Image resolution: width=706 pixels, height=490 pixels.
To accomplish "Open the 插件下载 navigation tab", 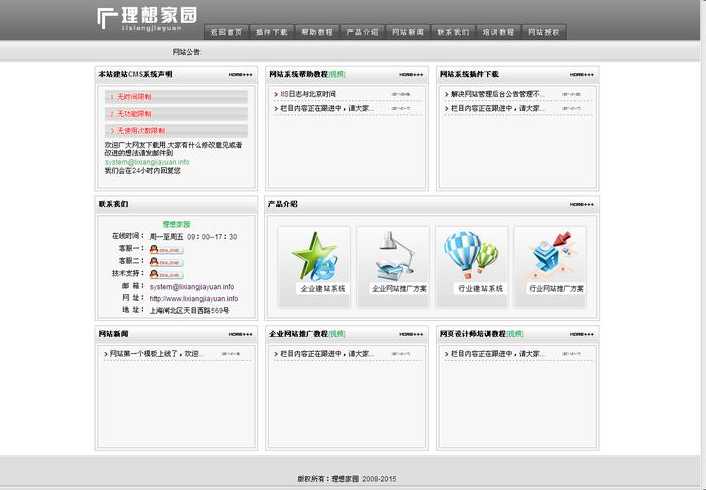I will [272, 32].
